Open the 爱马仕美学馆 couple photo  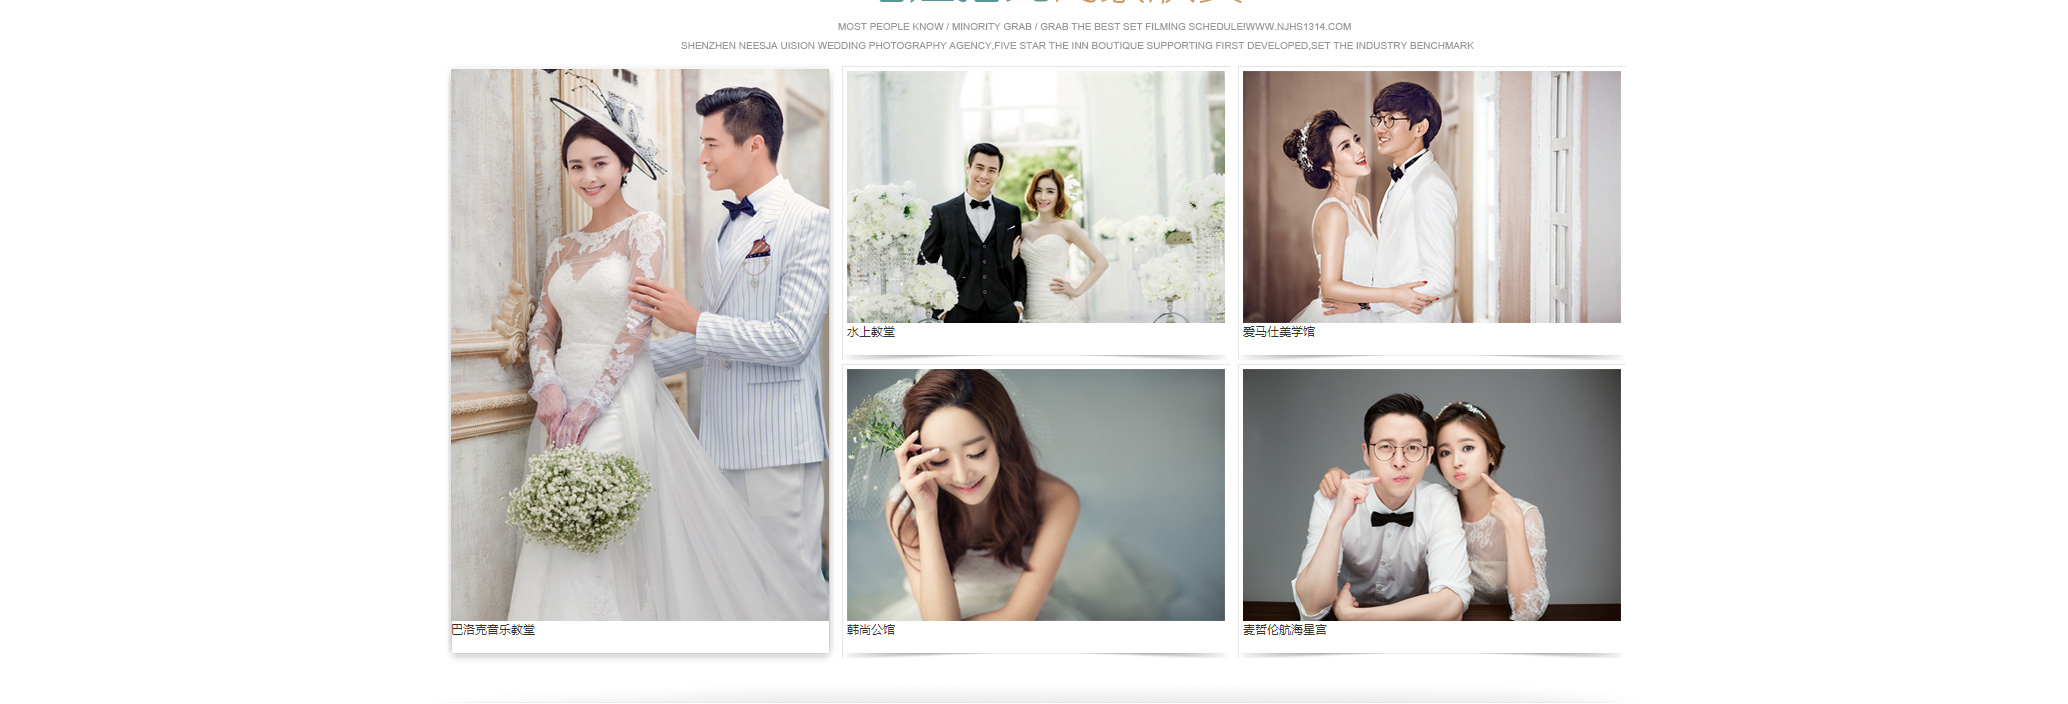1431,197
